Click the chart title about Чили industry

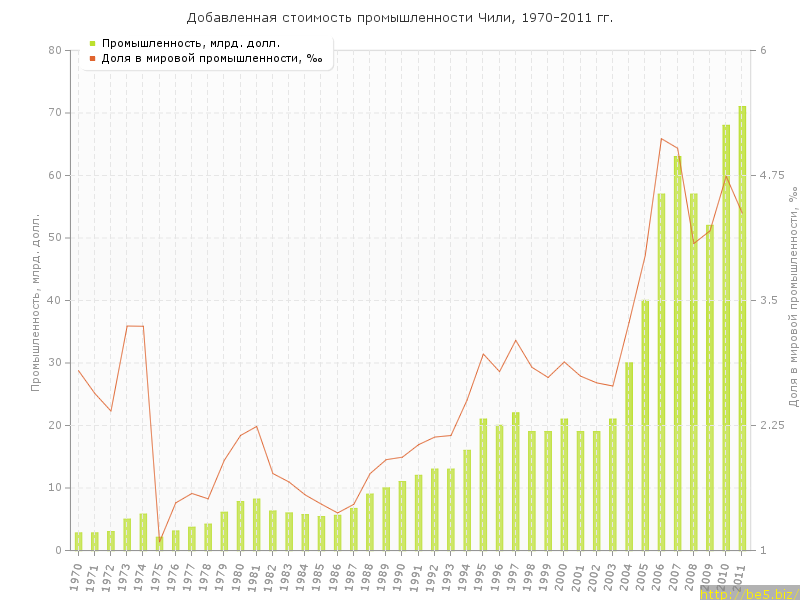pyautogui.click(x=400, y=18)
